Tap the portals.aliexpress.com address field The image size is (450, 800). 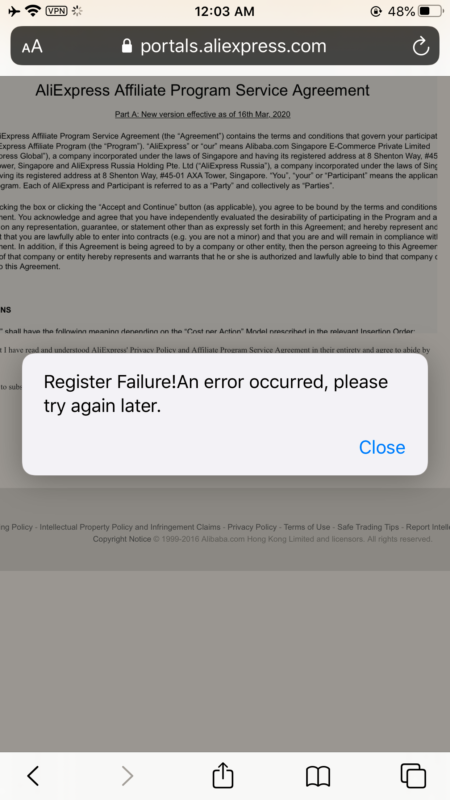[225, 46]
